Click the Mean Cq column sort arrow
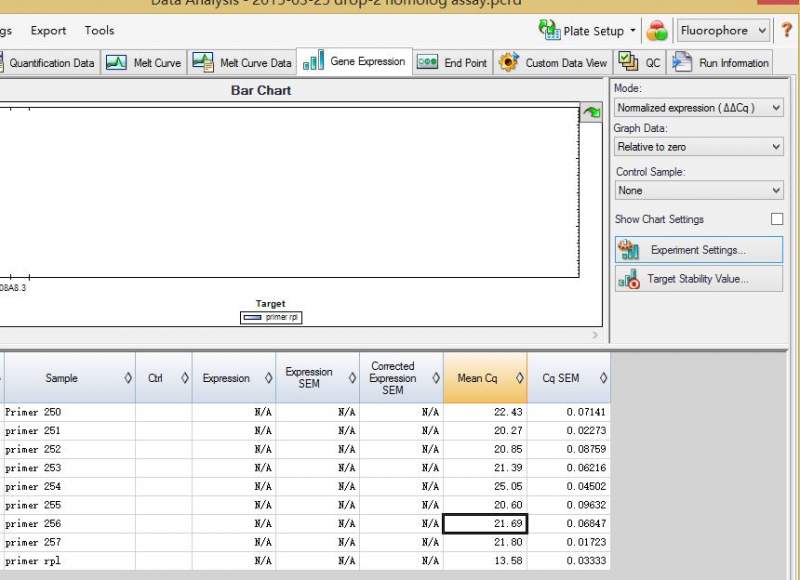Screen dimensions: 800x580 519,378
